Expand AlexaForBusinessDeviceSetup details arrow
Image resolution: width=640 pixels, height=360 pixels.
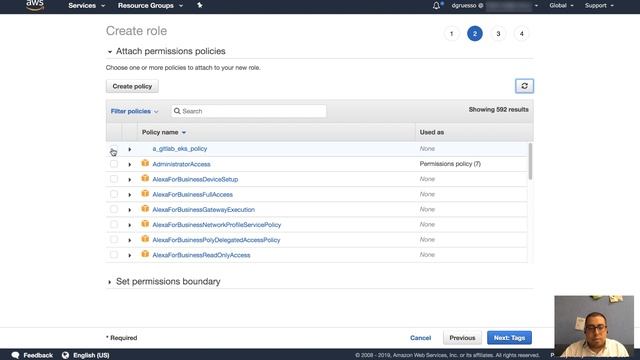[130, 180]
